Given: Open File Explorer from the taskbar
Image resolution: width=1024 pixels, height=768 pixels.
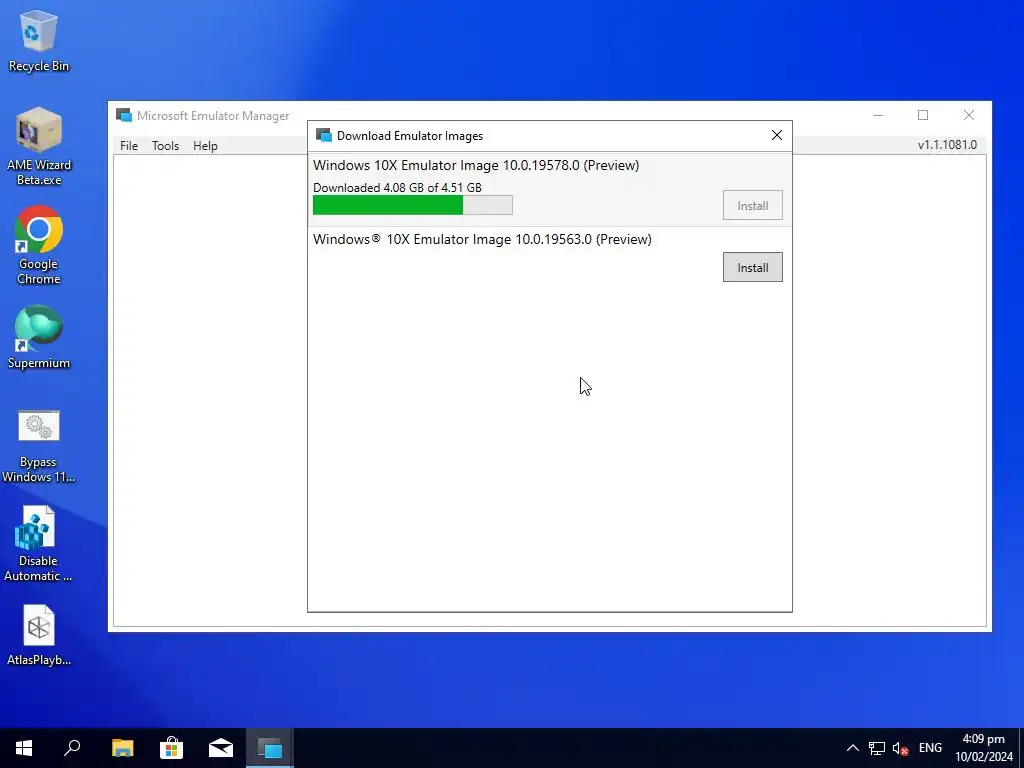Looking at the screenshot, I should coord(122,748).
